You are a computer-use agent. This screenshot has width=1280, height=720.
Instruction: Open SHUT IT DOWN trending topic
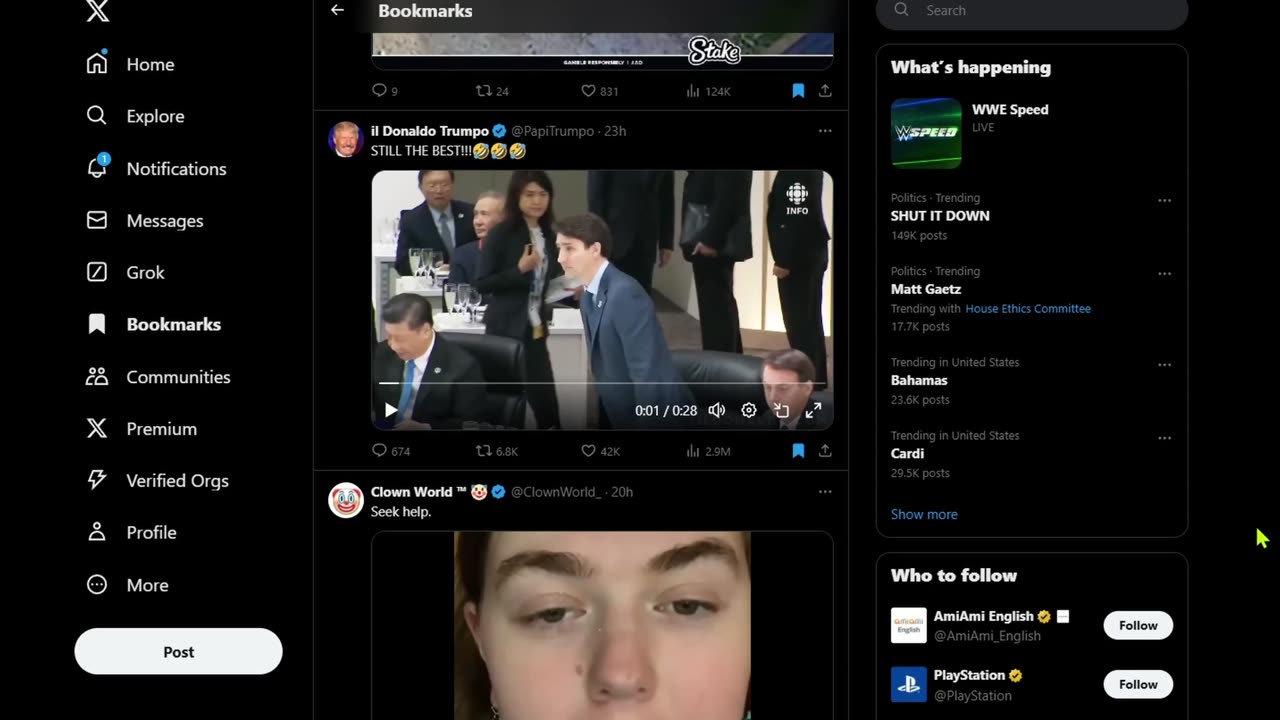(x=940, y=216)
